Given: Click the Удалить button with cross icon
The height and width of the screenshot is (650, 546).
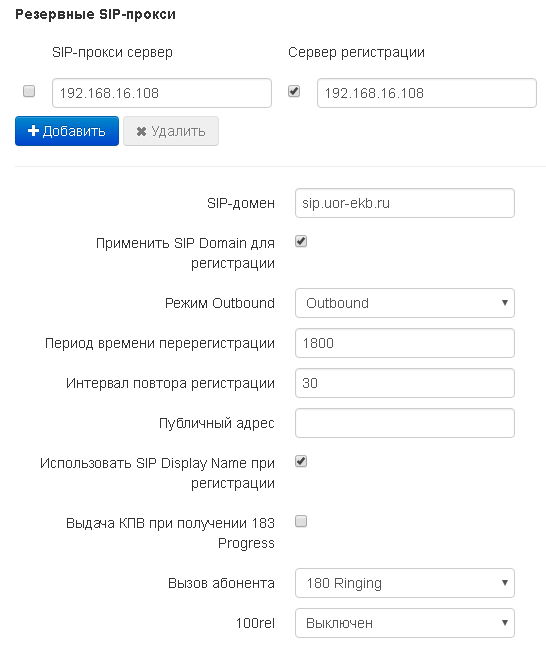Looking at the screenshot, I should click(x=171, y=131).
